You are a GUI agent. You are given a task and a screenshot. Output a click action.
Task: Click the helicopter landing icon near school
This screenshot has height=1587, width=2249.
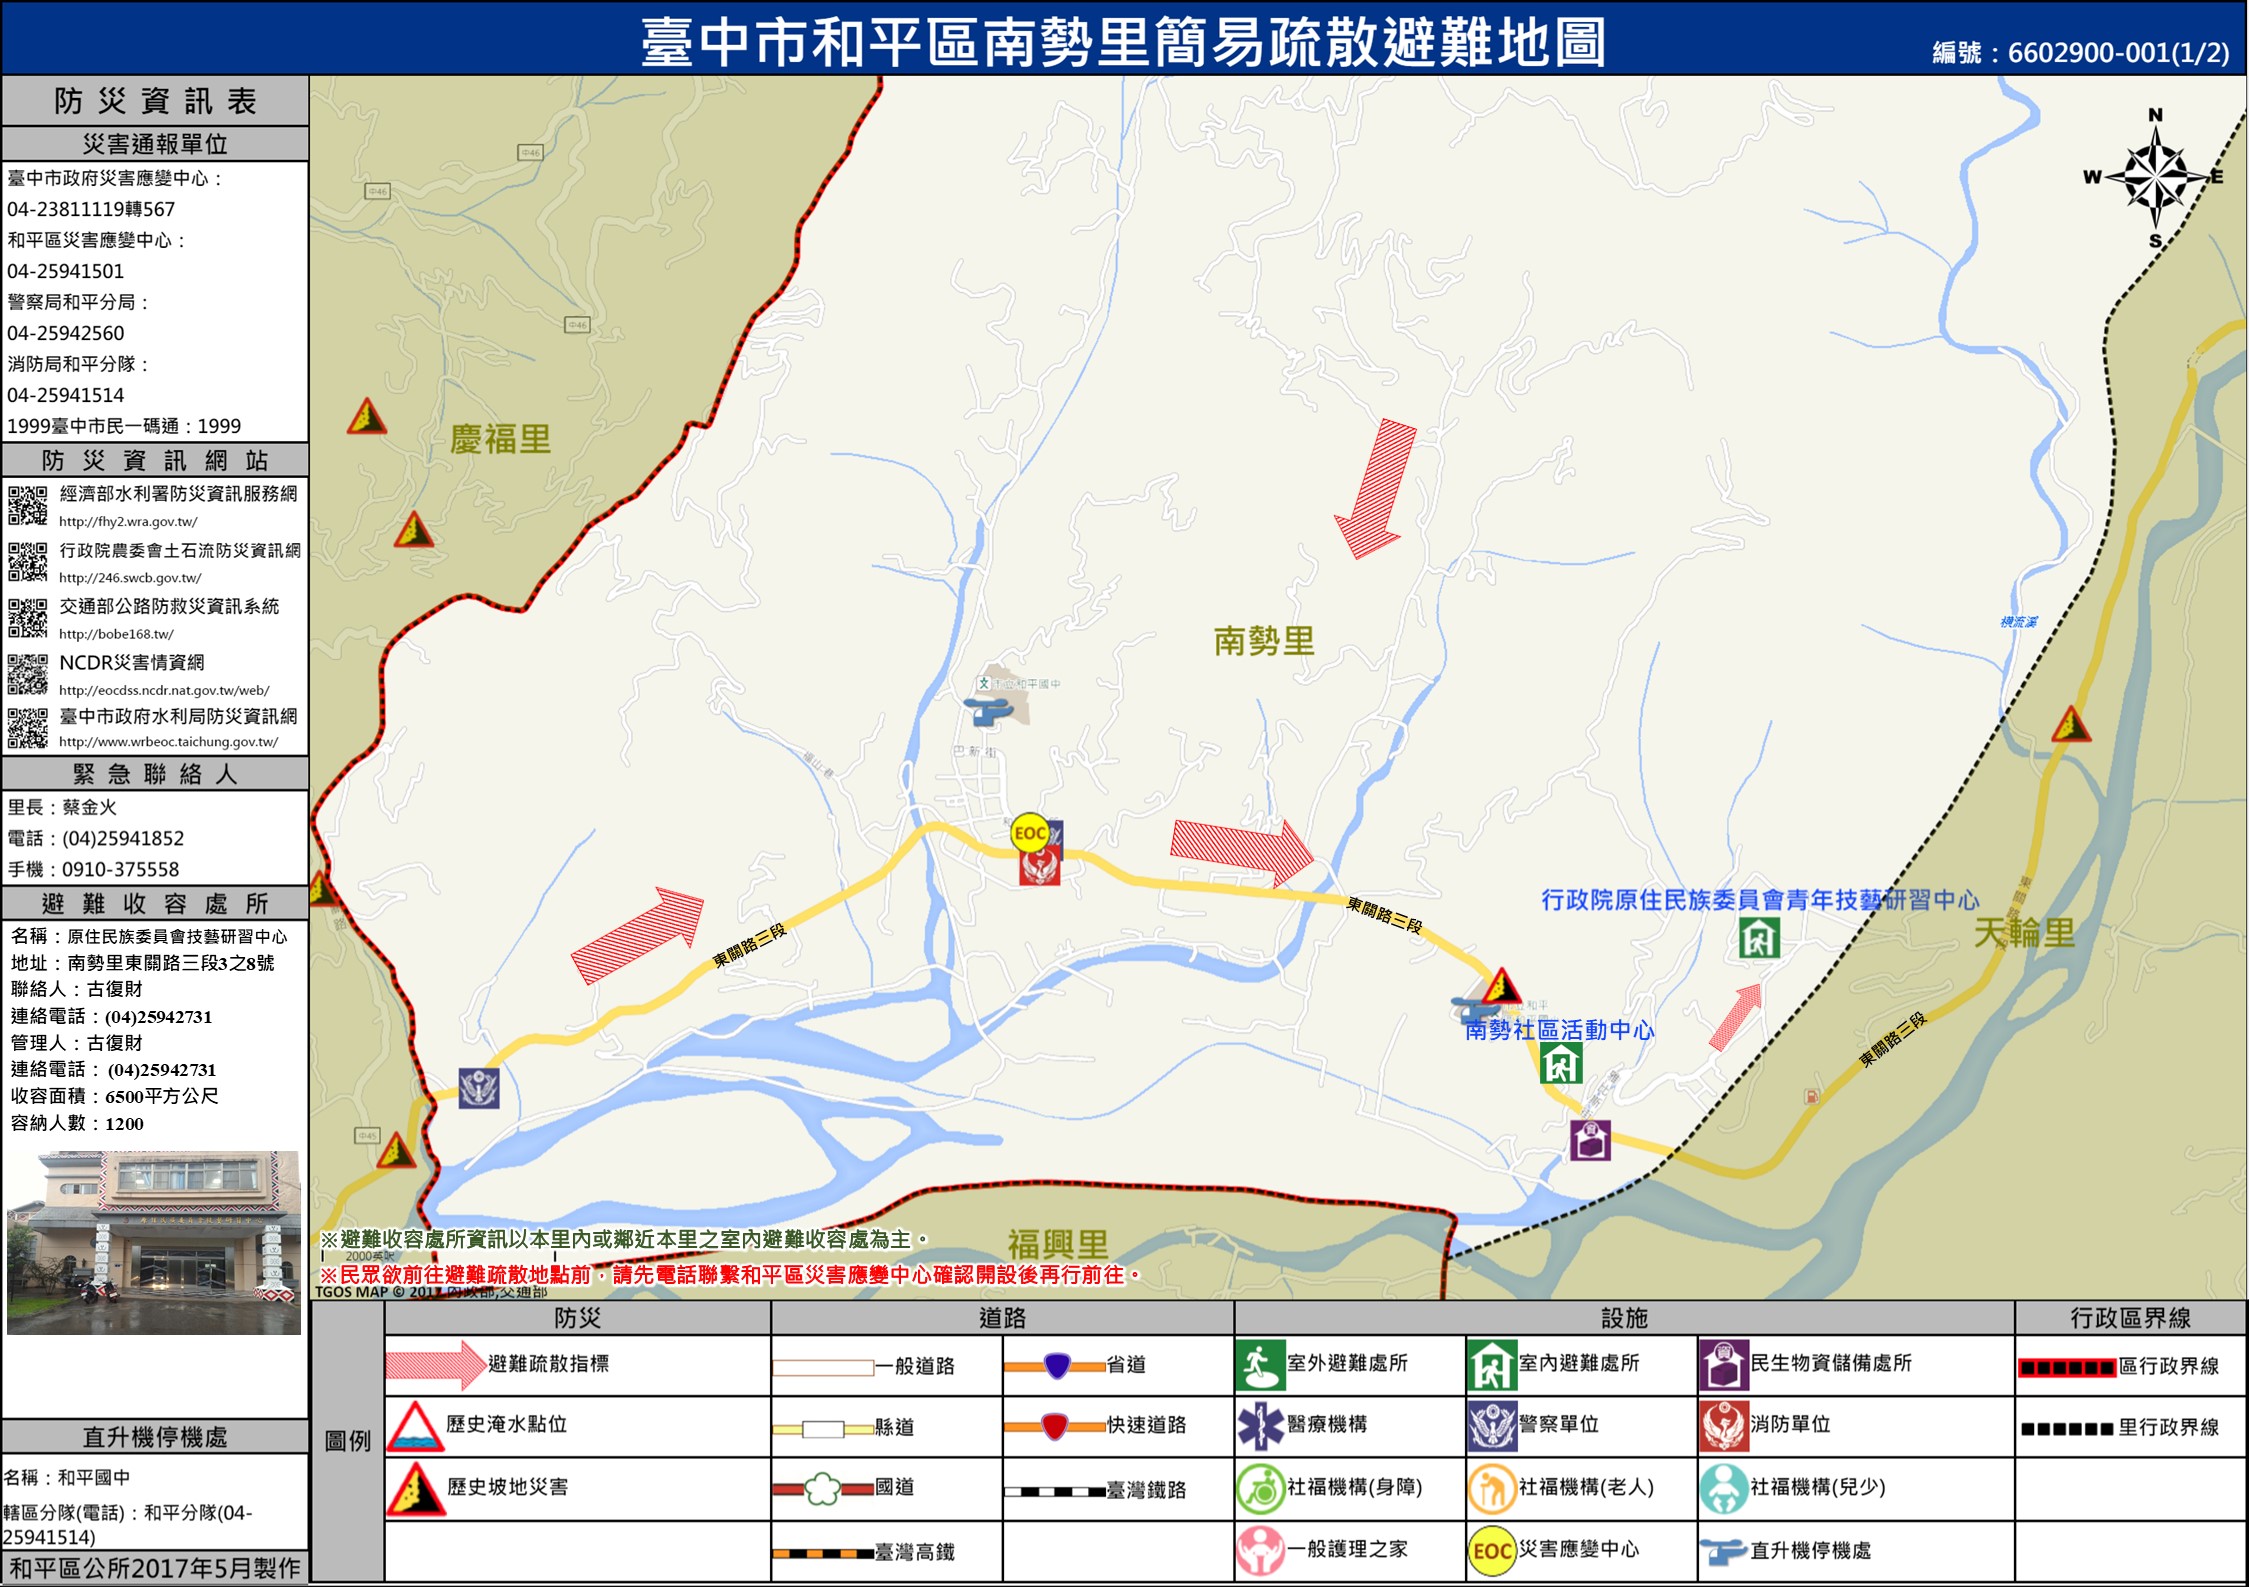click(989, 712)
